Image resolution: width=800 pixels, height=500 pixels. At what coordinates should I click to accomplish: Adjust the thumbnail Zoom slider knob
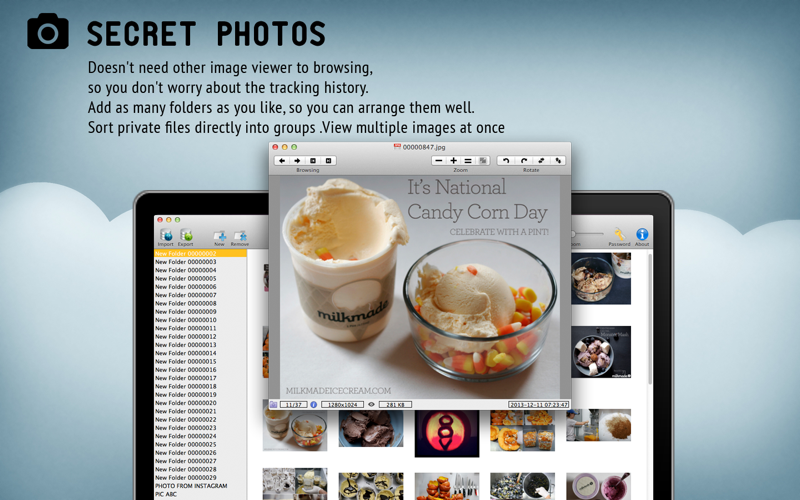tap(573, 234)
